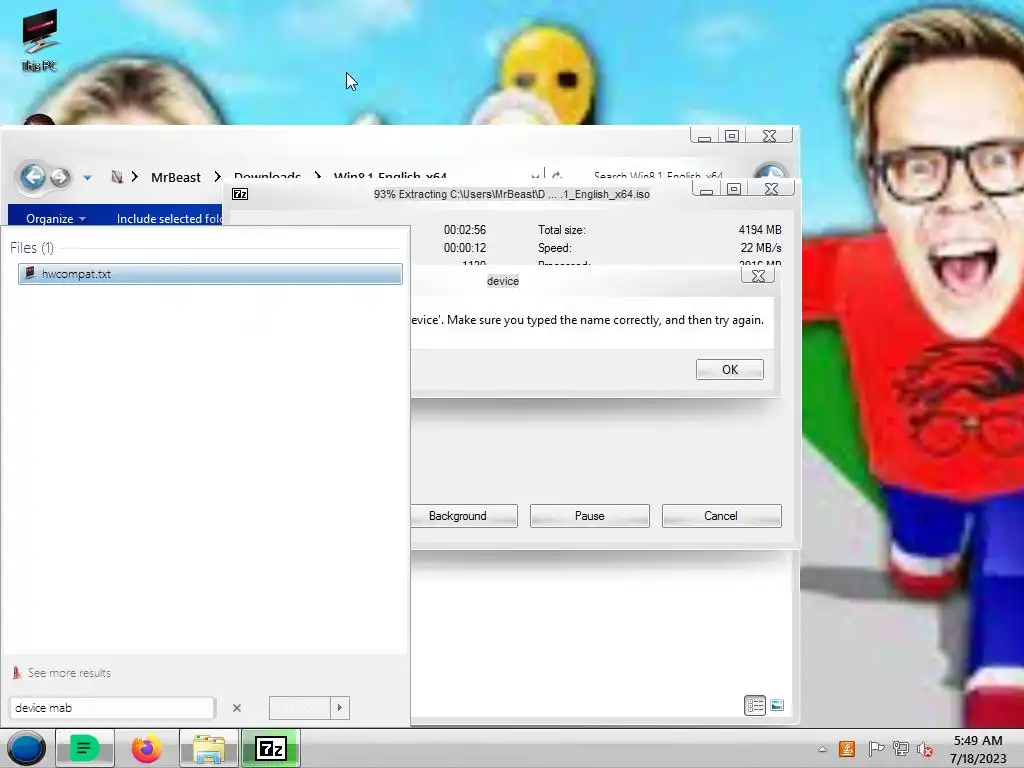Open the Start orb button
1024x768 pixels.
point(26,748)
